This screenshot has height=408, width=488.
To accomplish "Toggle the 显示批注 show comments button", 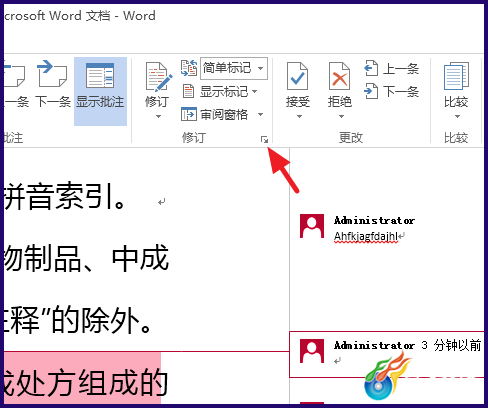I will point(100,91).
